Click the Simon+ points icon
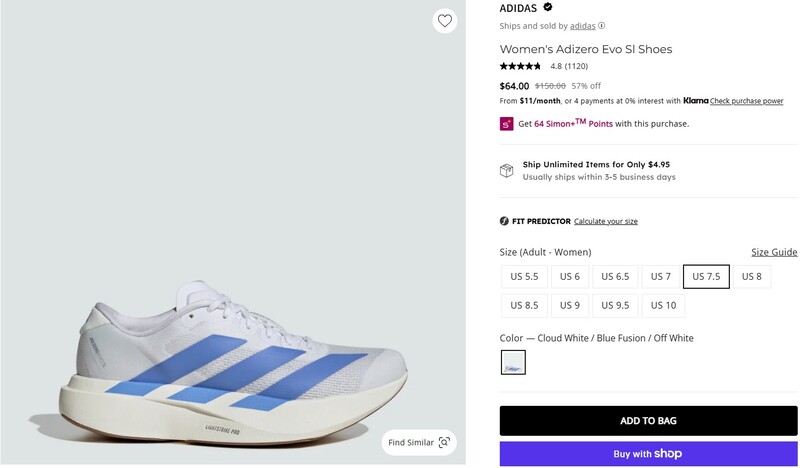800x468 pixels. pyautogui.click(x=507, y=124)
